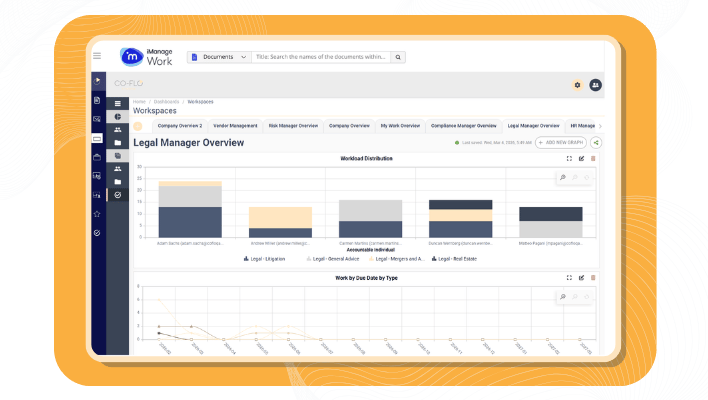Switch to the HR Manage tab
The height and width of the screenshot is (400, 708).
coord(582,126)
